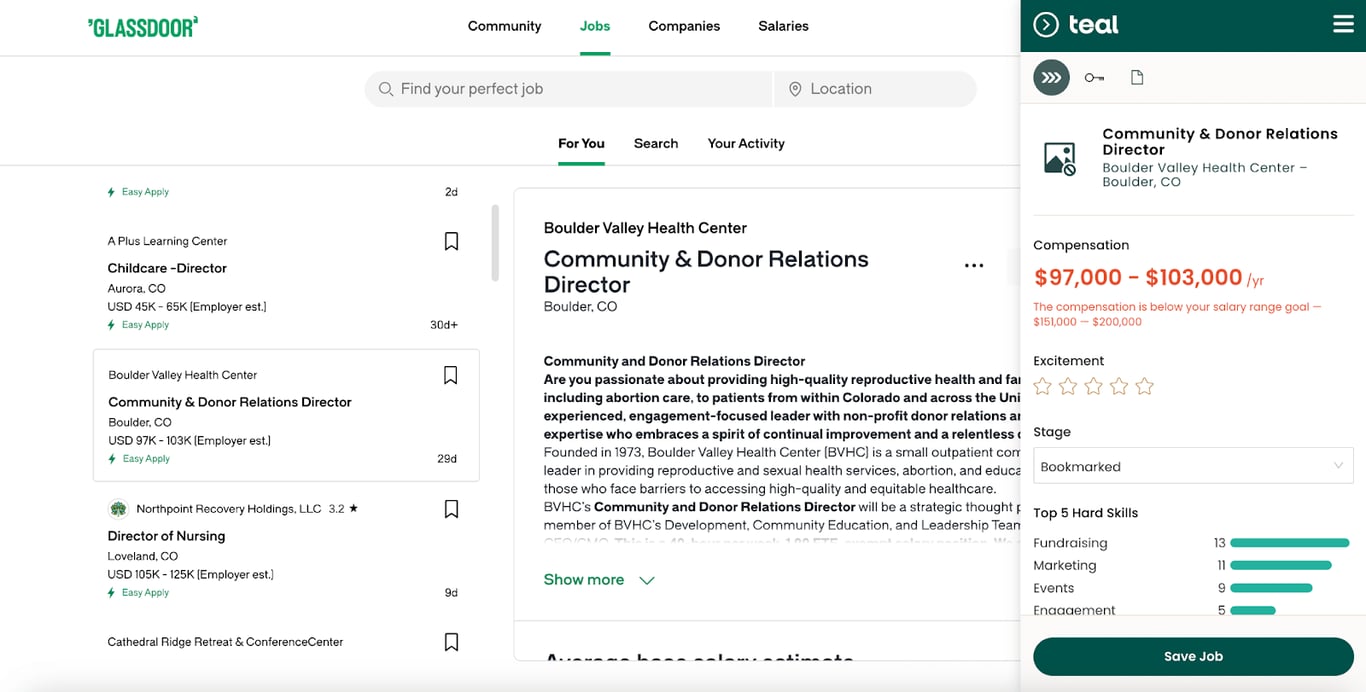The width and height of the screenshot is (1366, 692).
Task: Click the Save Job button
Action: point(1193,656)
